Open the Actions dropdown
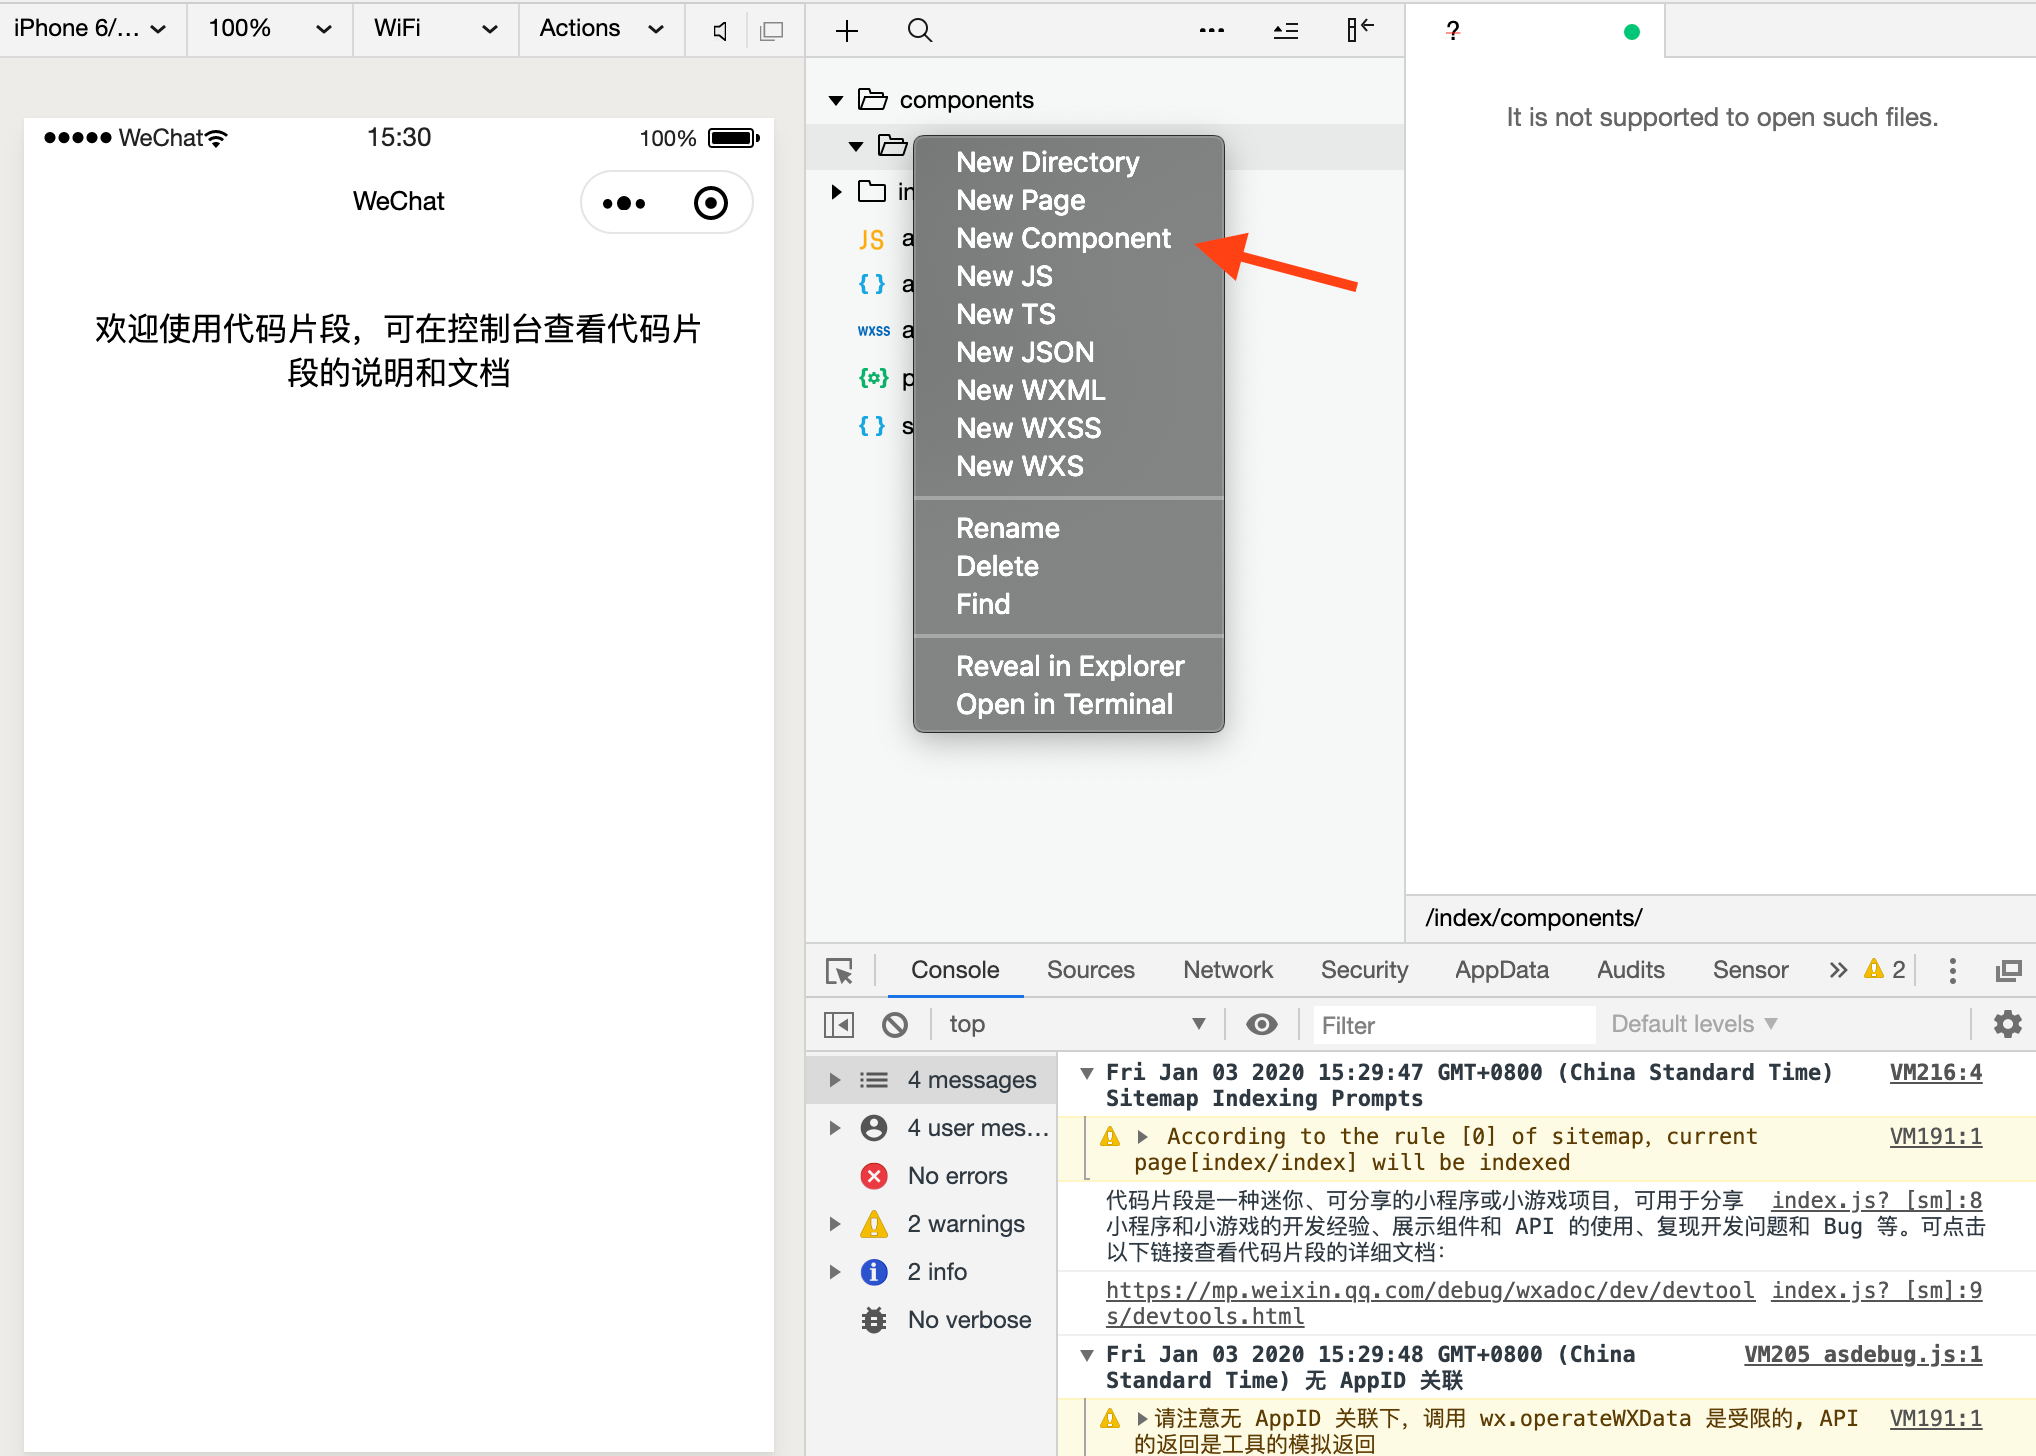2036x1456 pixels. click(600, 29)
